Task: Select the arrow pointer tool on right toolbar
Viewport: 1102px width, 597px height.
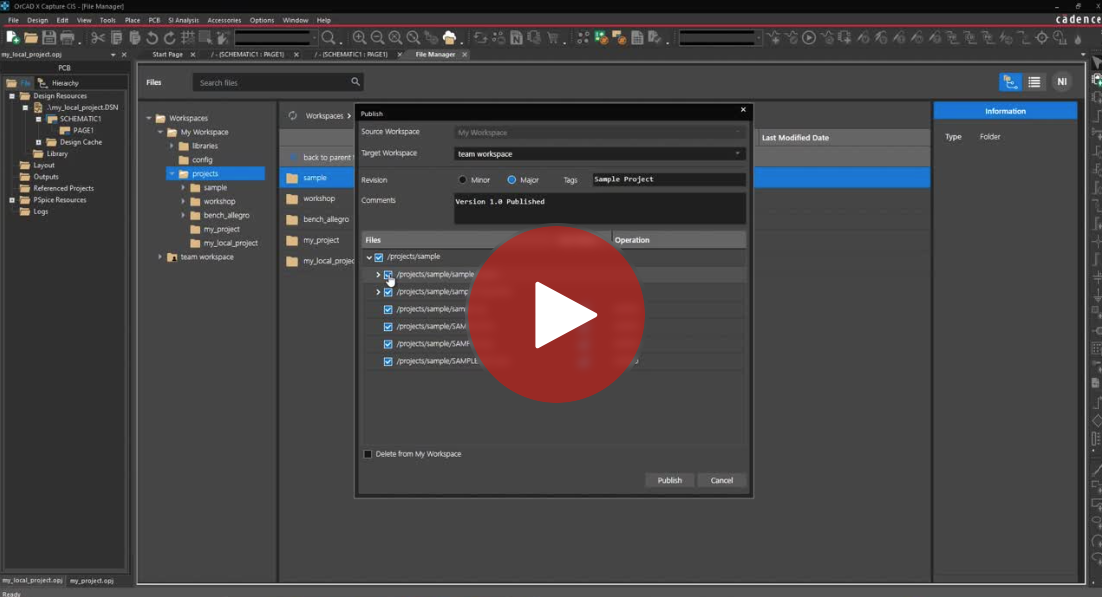Action: (1096, 63)
